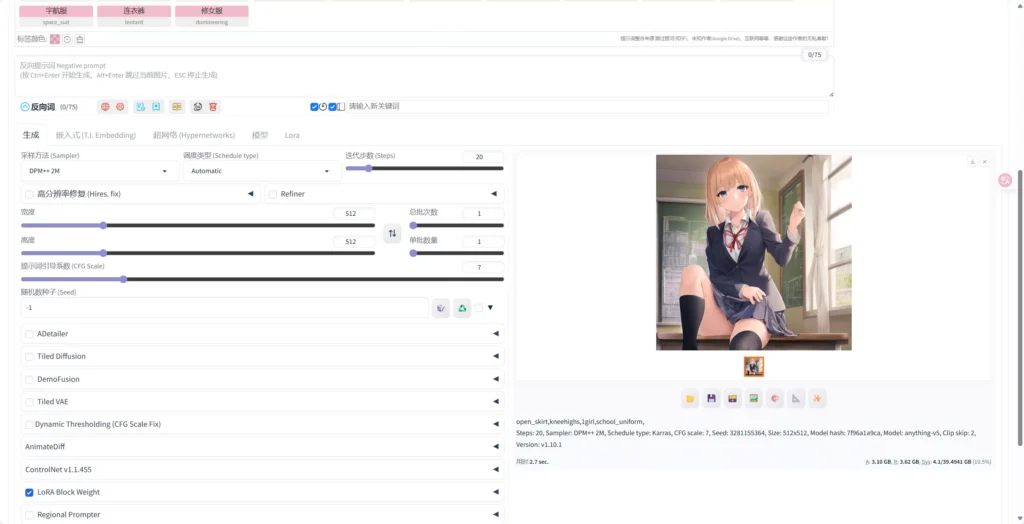Enable the Hires. fix checkbox
The image size is (1024, 524).
pyautogui.click(x=29, y=194)
